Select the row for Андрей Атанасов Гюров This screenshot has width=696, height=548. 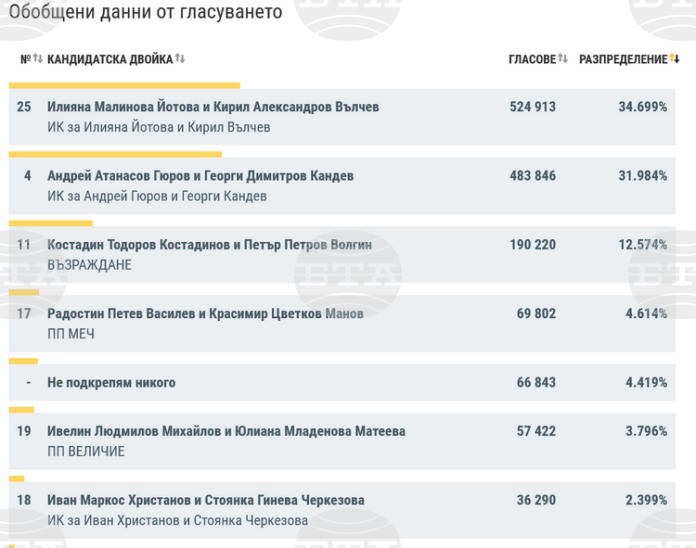pyautogui.click(x=342, y=185)
